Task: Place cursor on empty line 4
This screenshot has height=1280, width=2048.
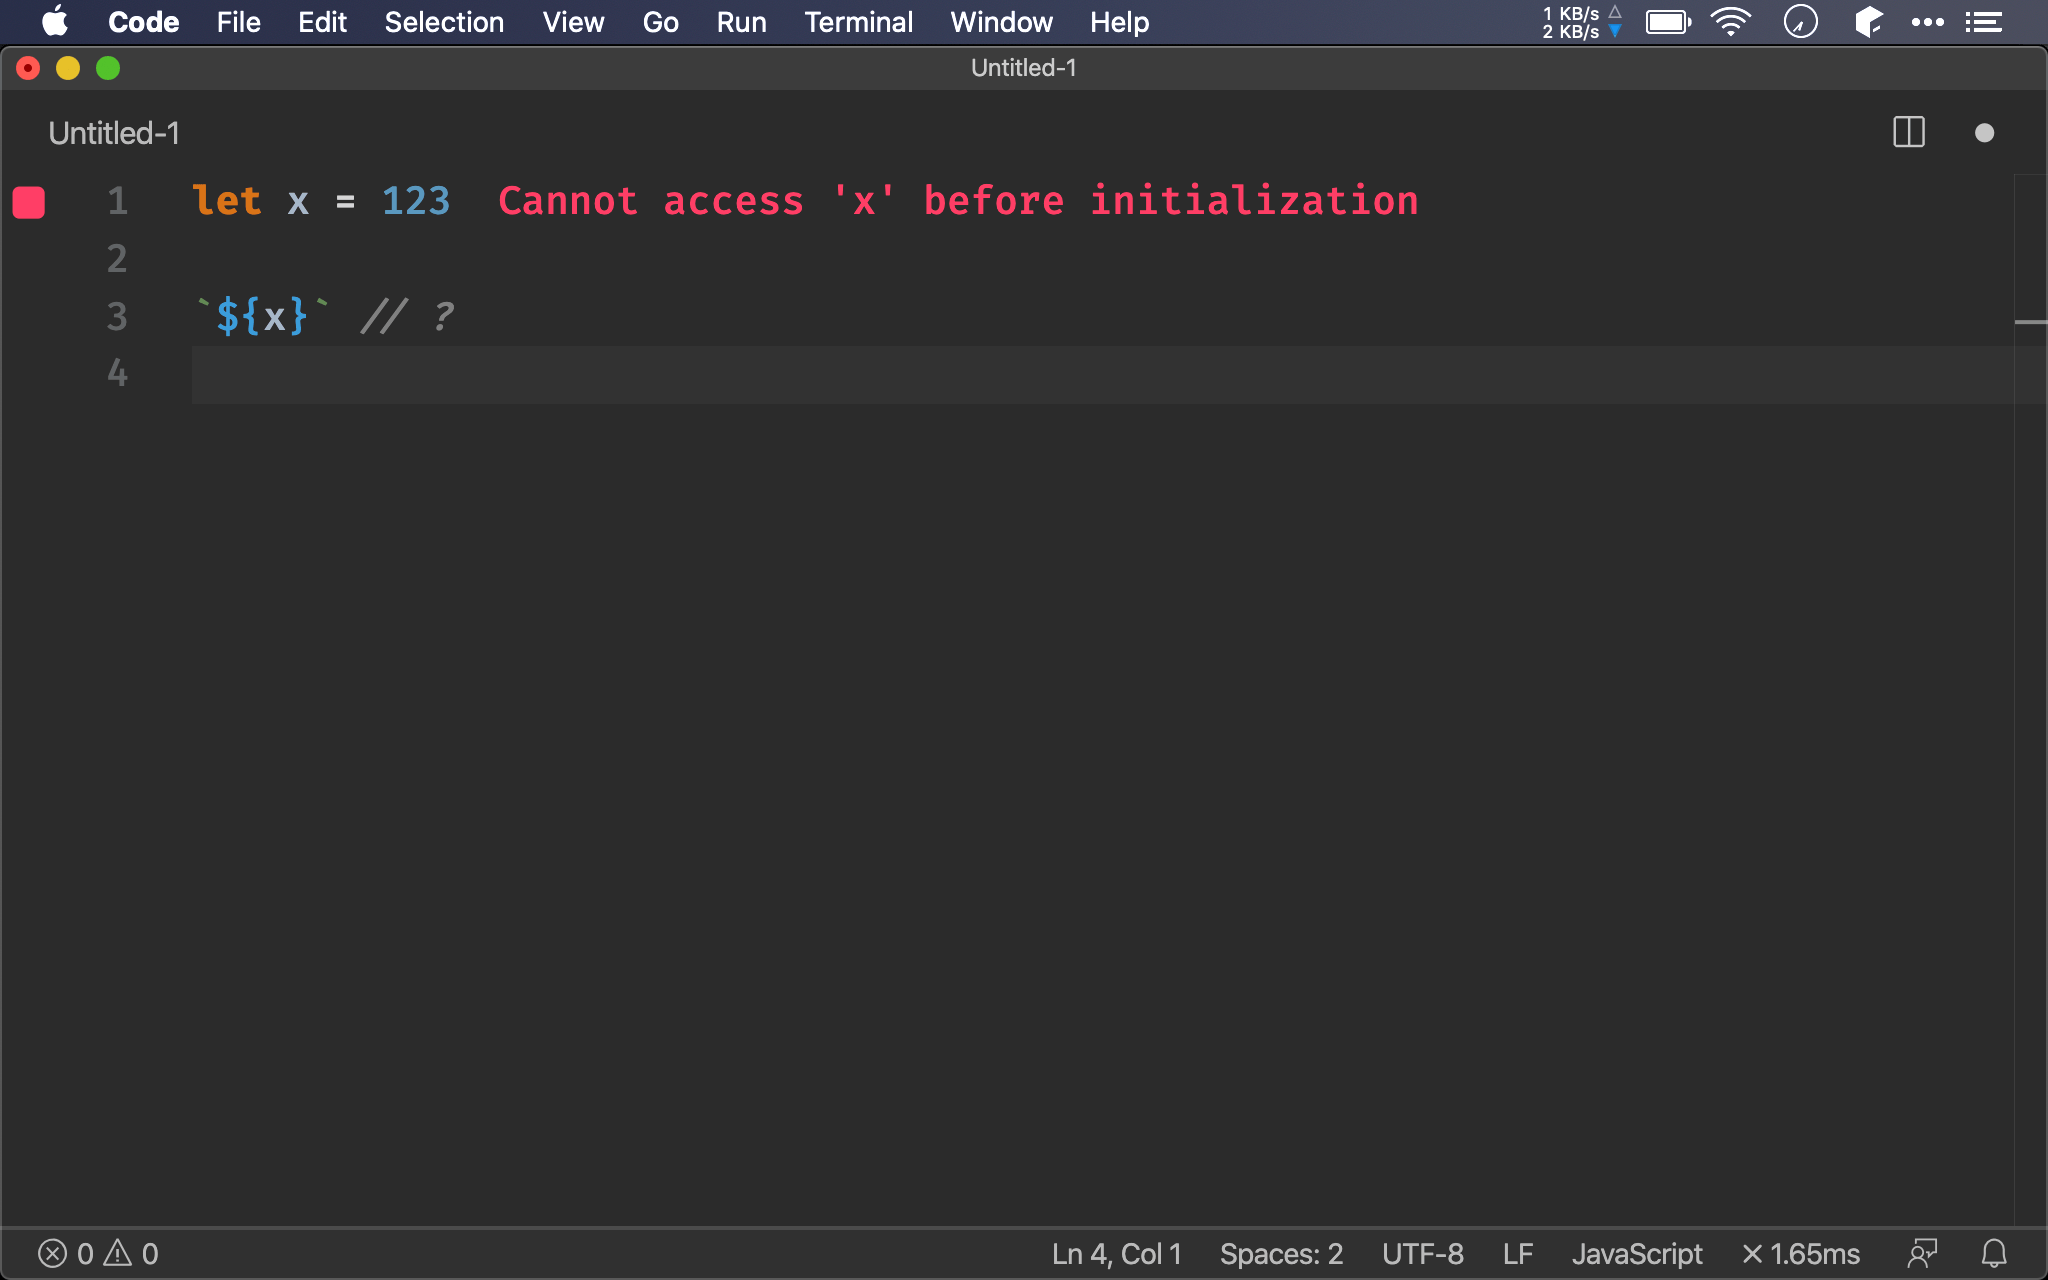Action: coord(600,375)
